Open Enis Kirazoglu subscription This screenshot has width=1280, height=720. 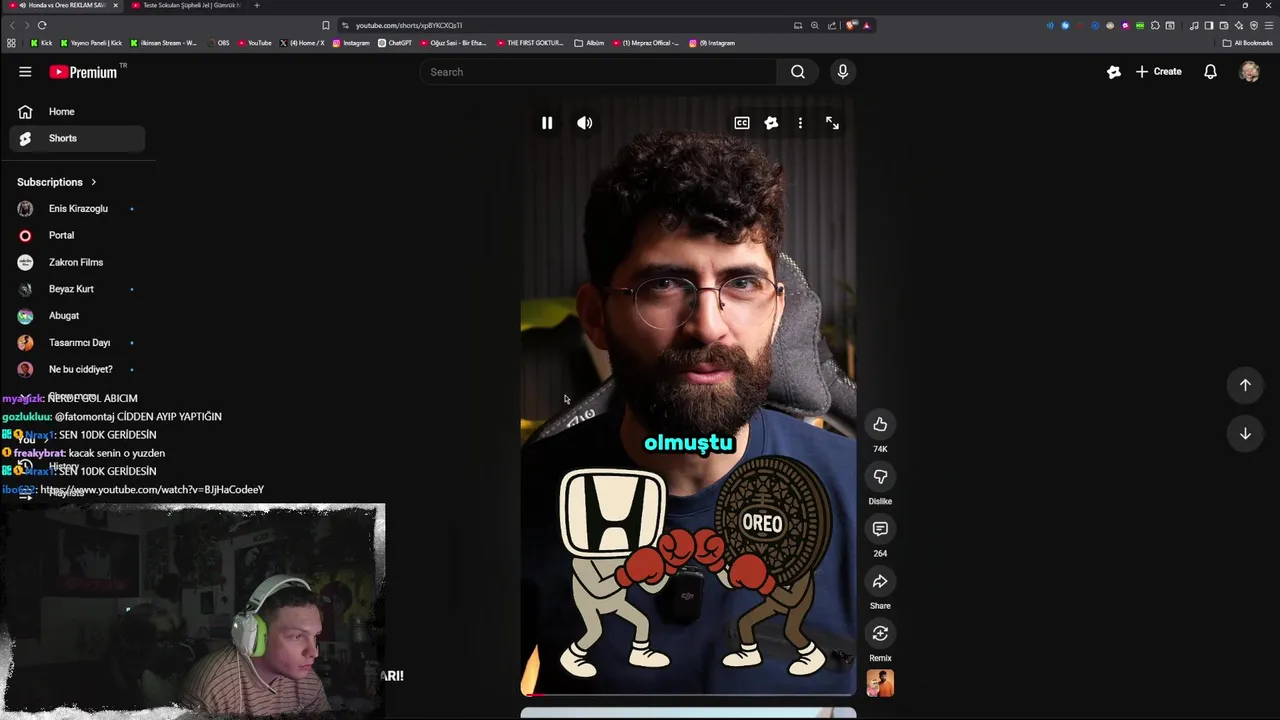[77, 209]
